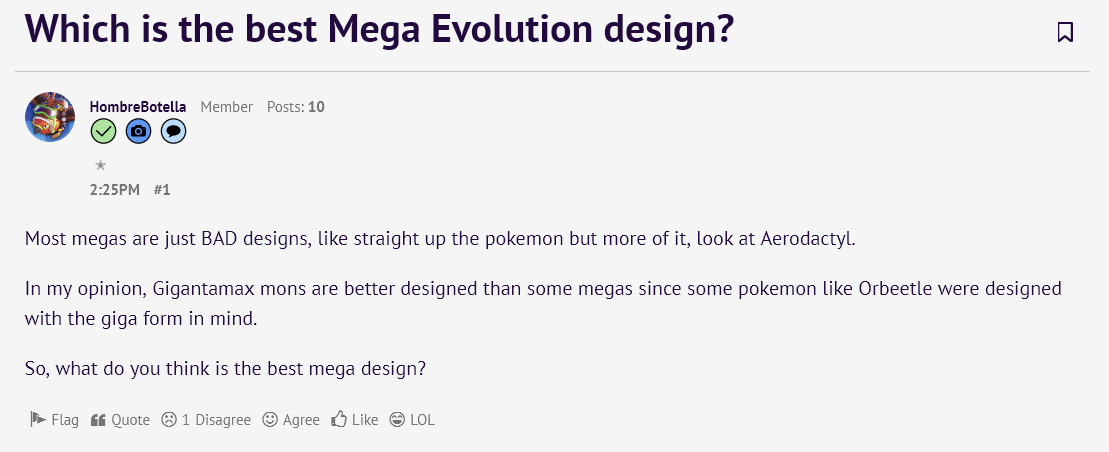Visit HombreBotella's profile via username
The image size is (1109, 452).
point(138,107)
